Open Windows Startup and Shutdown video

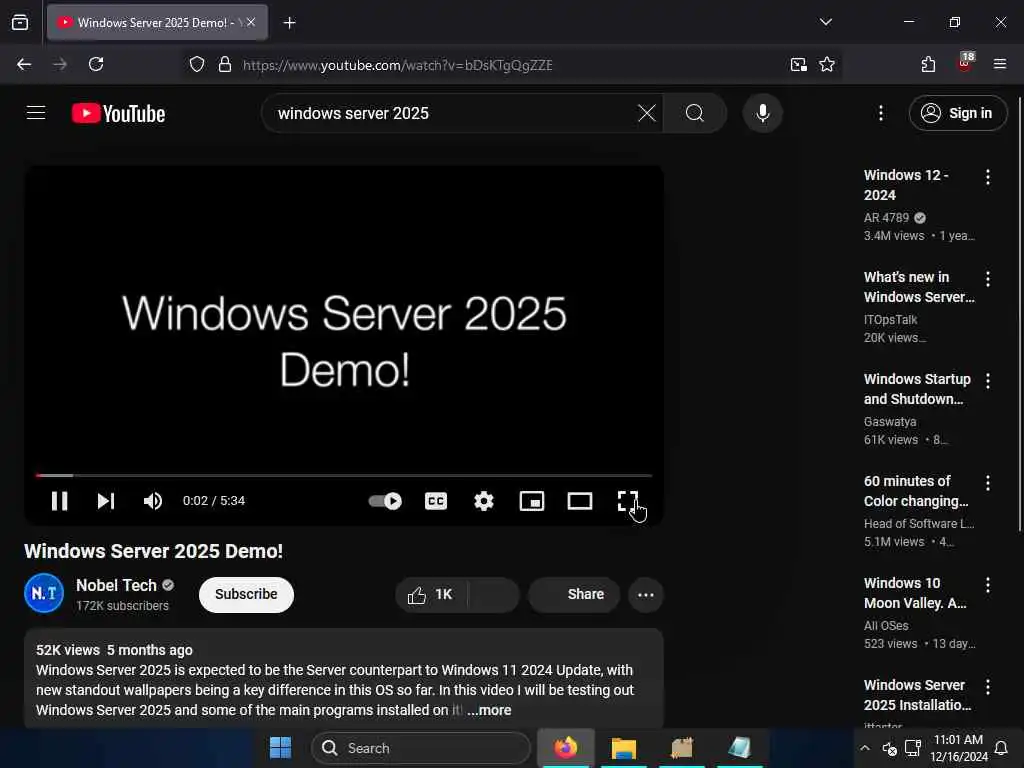pyautogui.click(x=917, y=389)
